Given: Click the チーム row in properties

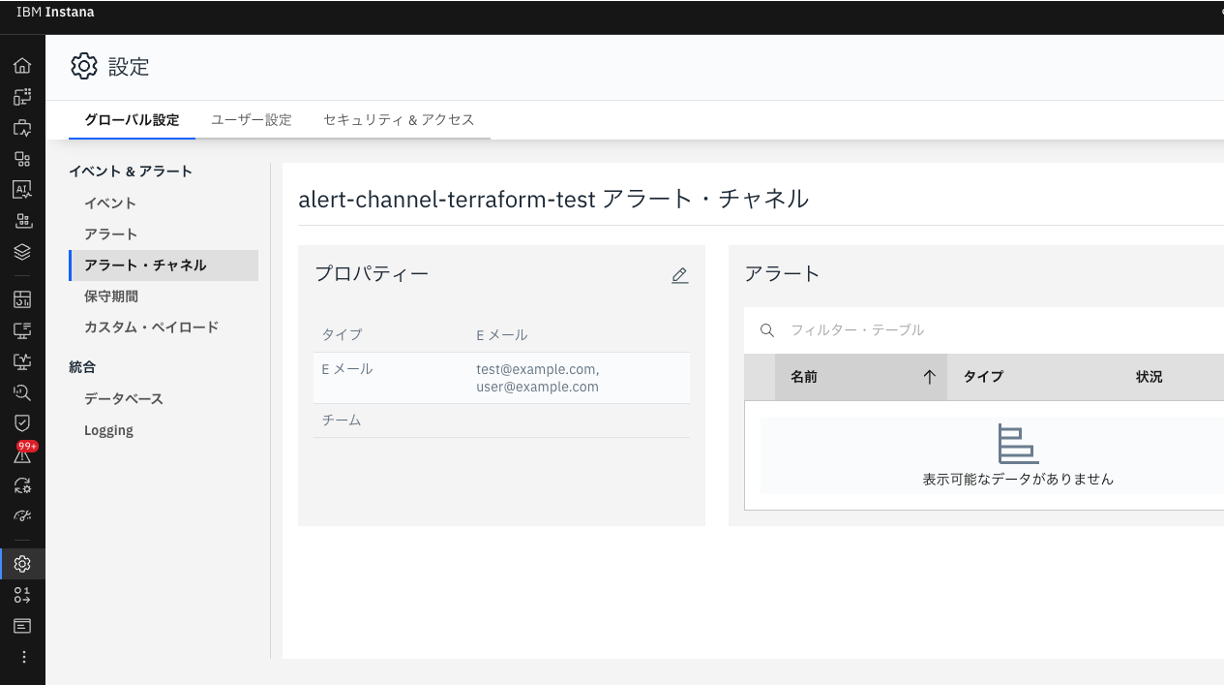Looking at the screenshot, I should [x=502, y=421].
